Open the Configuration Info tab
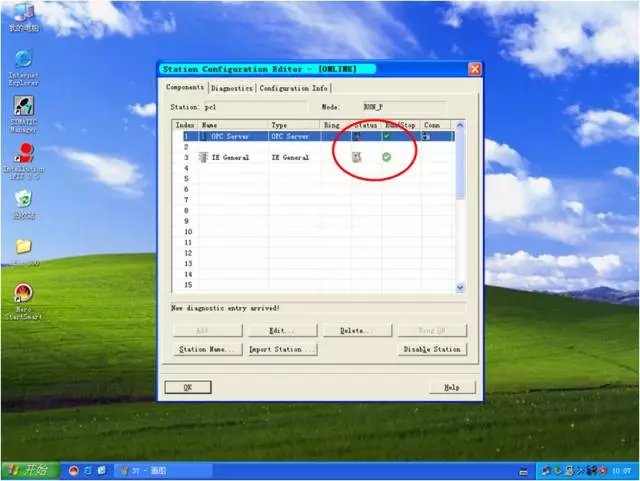This screenshot has width=640, height=481. pyautogui.click(x=293, y=88)
